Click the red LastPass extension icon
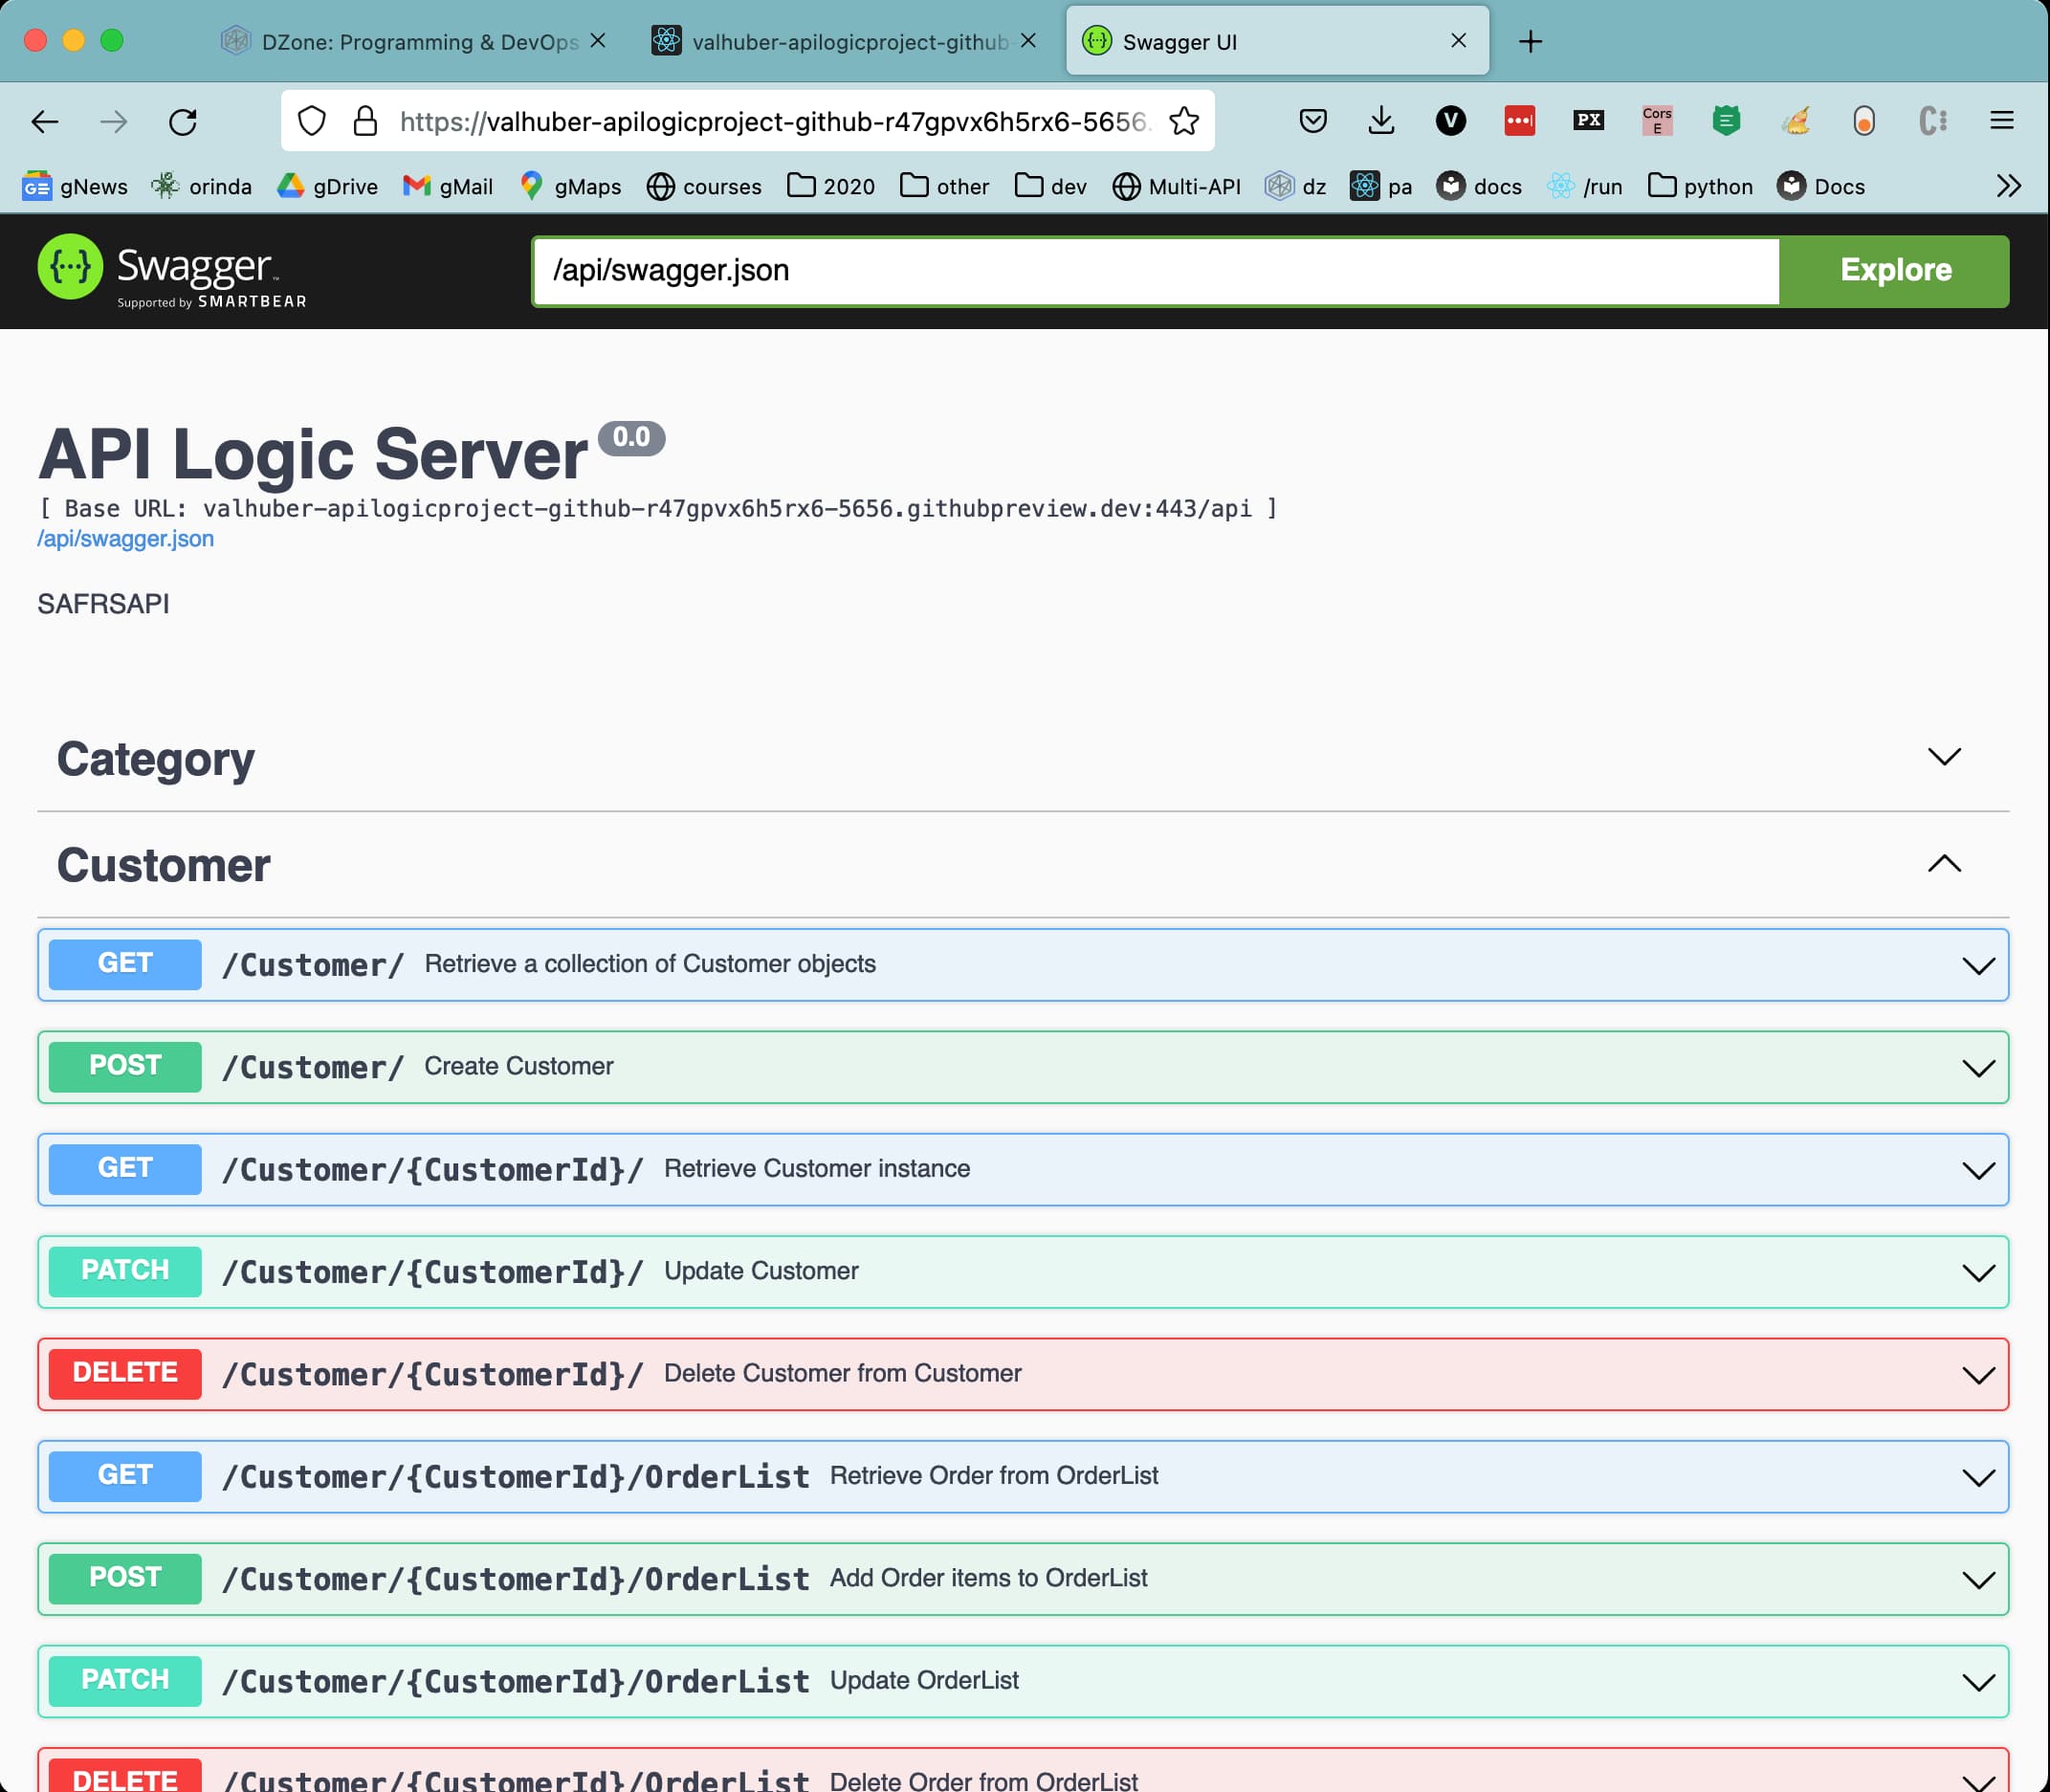This screenshot has width=2050, height=1792. tap(1519, 121)
